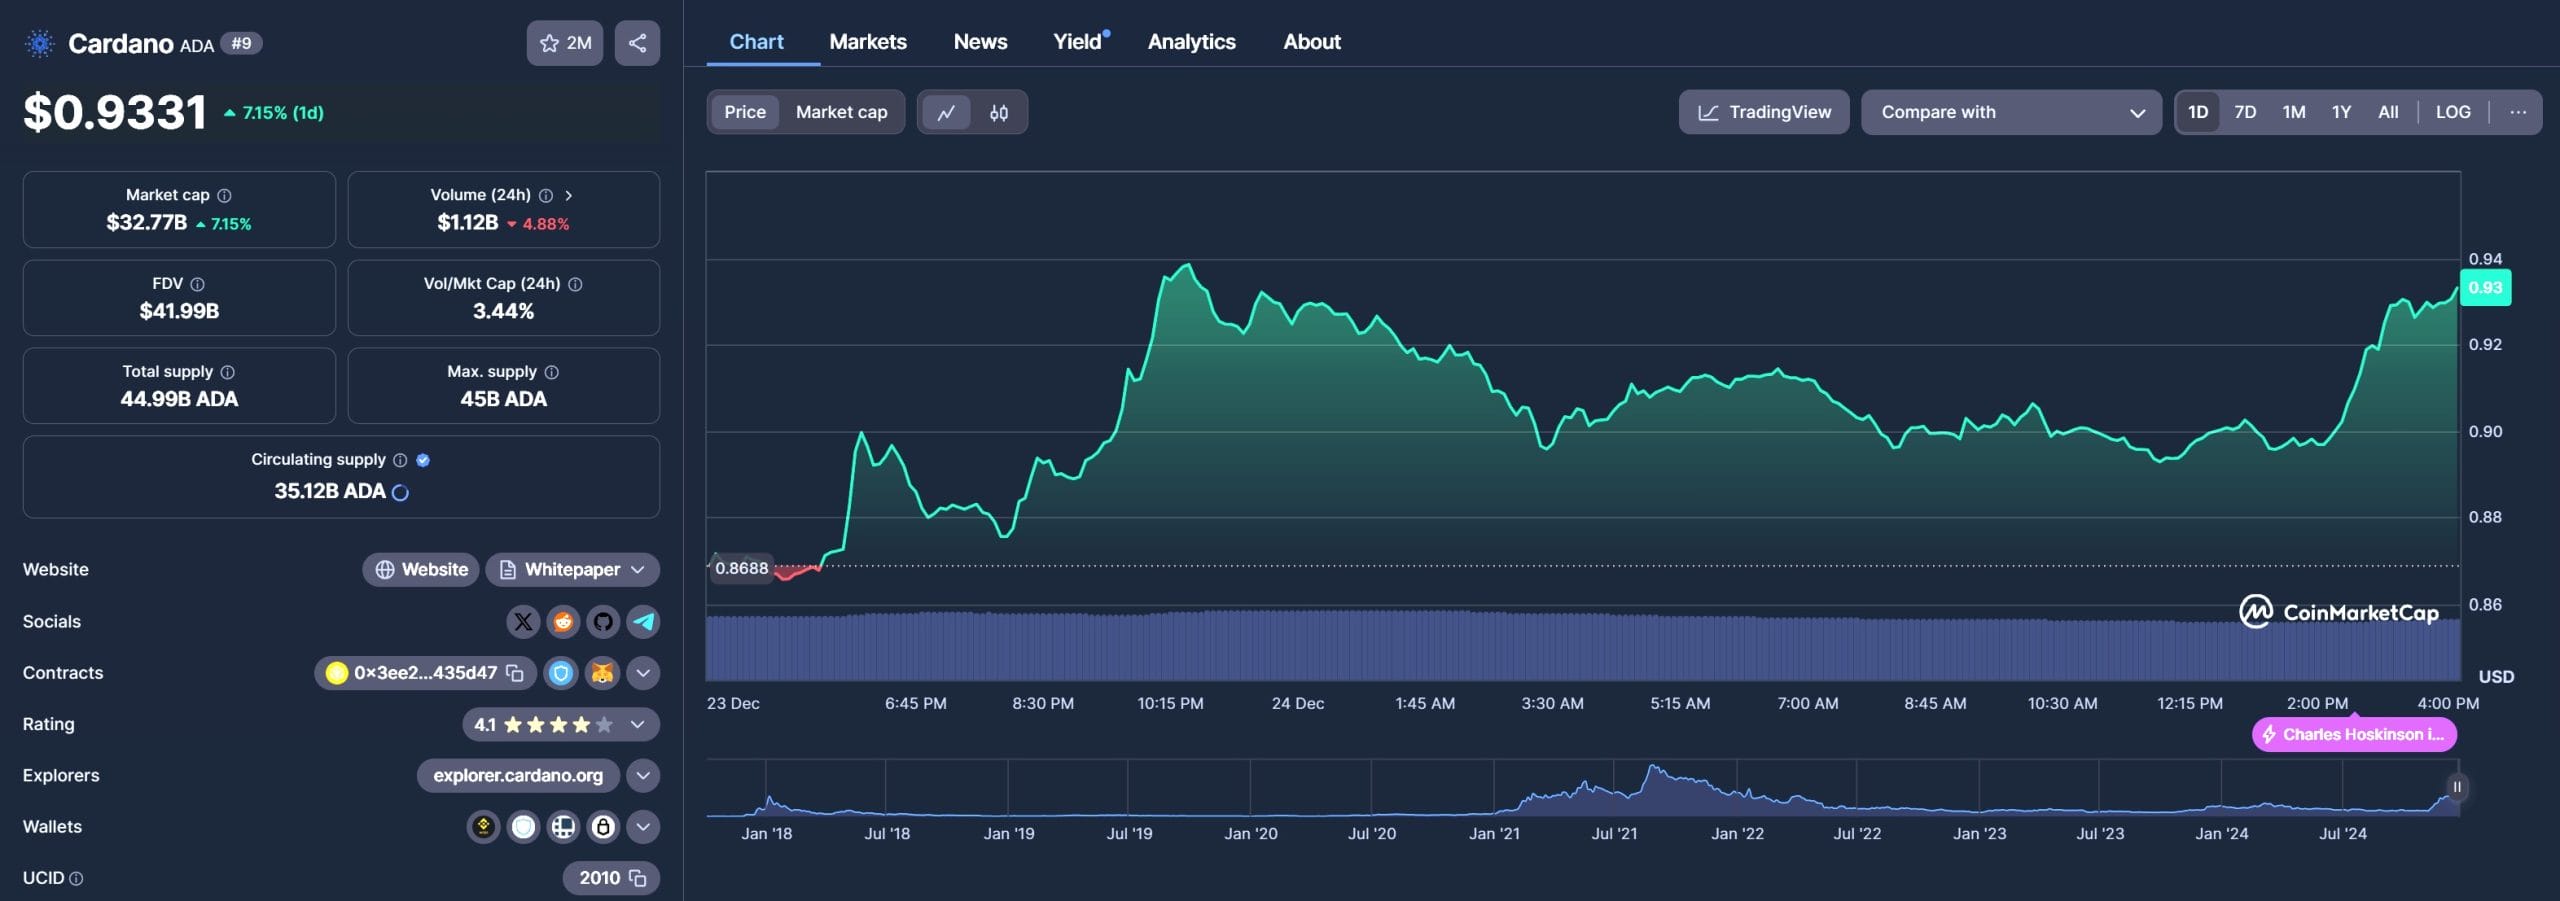The width and height of the screenshot is (2560, 901).
Task: Open the padlock wallet icon in Wallets
Action: pos(603,827)
